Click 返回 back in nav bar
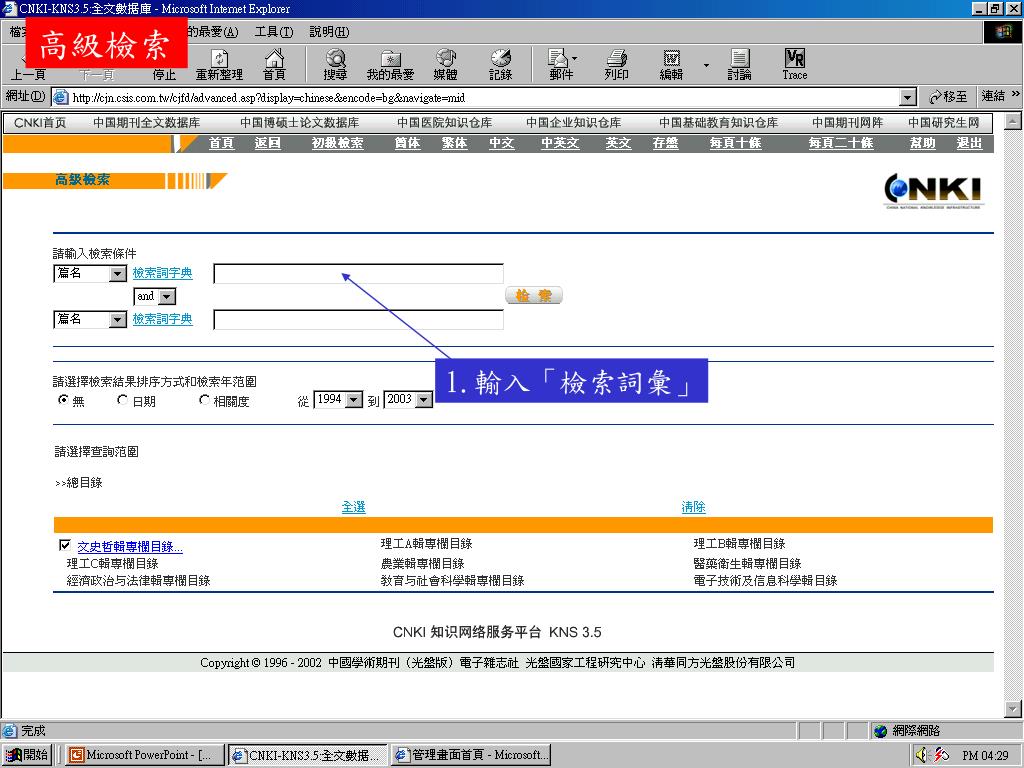Image resolution: width=1024 pixels, height=768 pixels. tap(268, 143)
